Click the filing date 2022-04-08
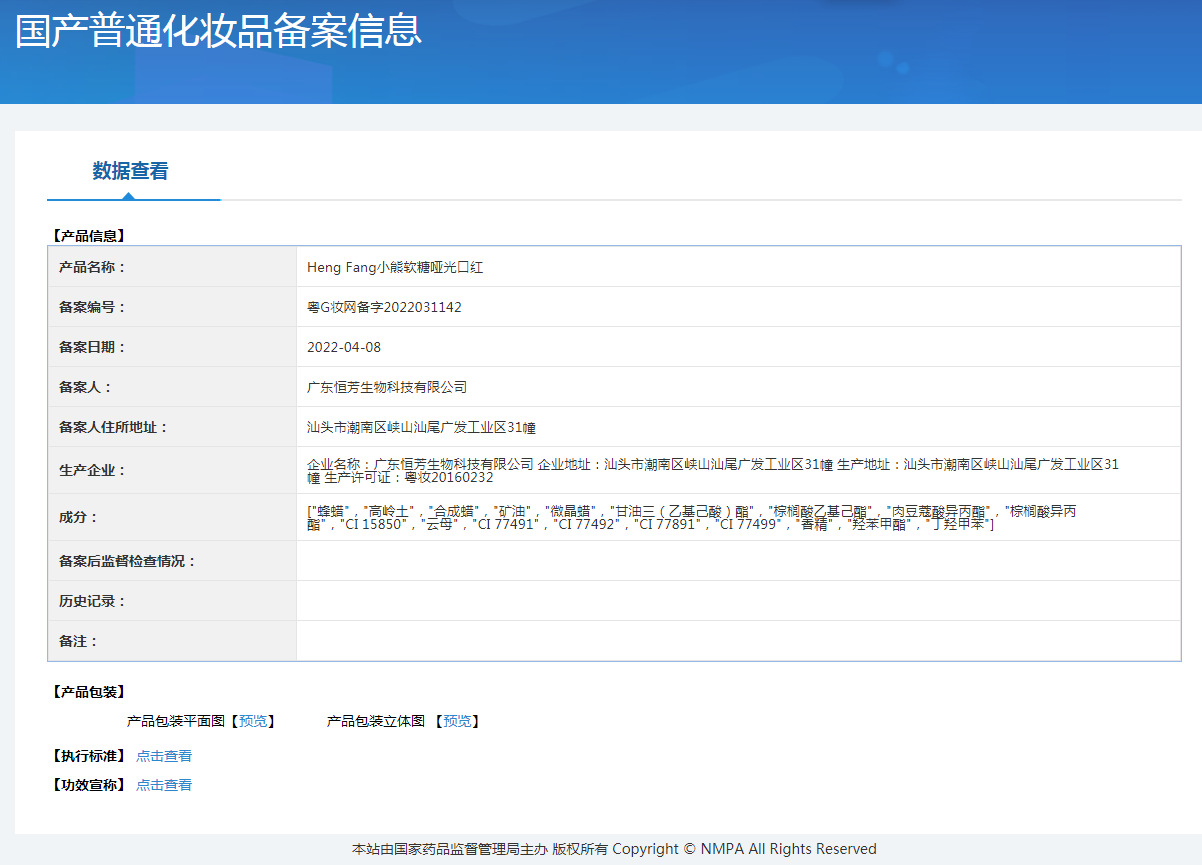The width and height of the screenshot is (1202, 865). [344, 347]
